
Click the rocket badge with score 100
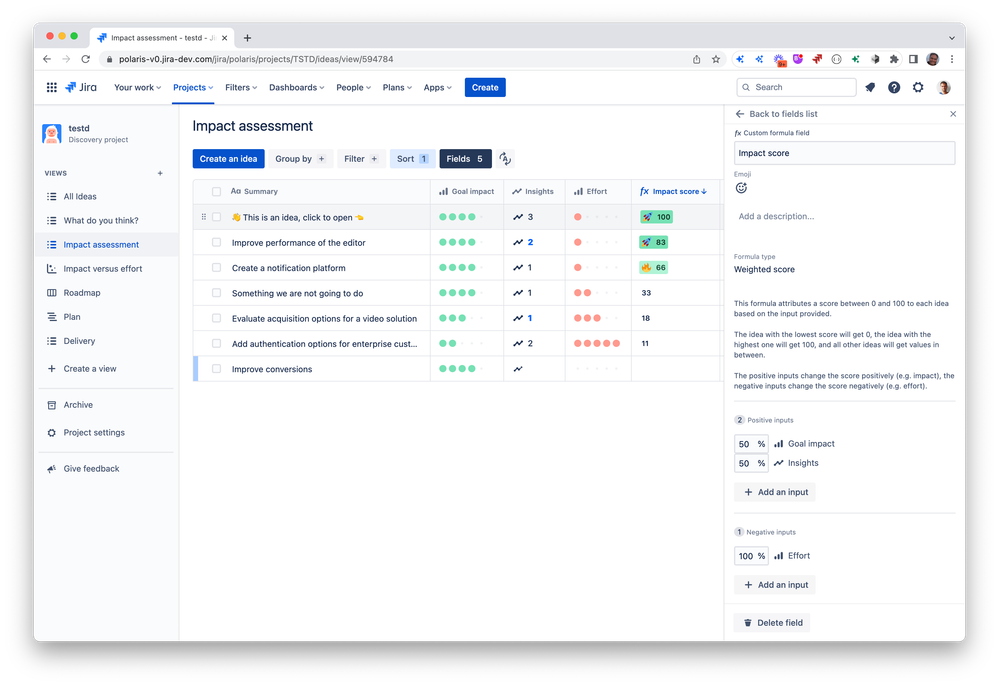(x=656, y=217)
